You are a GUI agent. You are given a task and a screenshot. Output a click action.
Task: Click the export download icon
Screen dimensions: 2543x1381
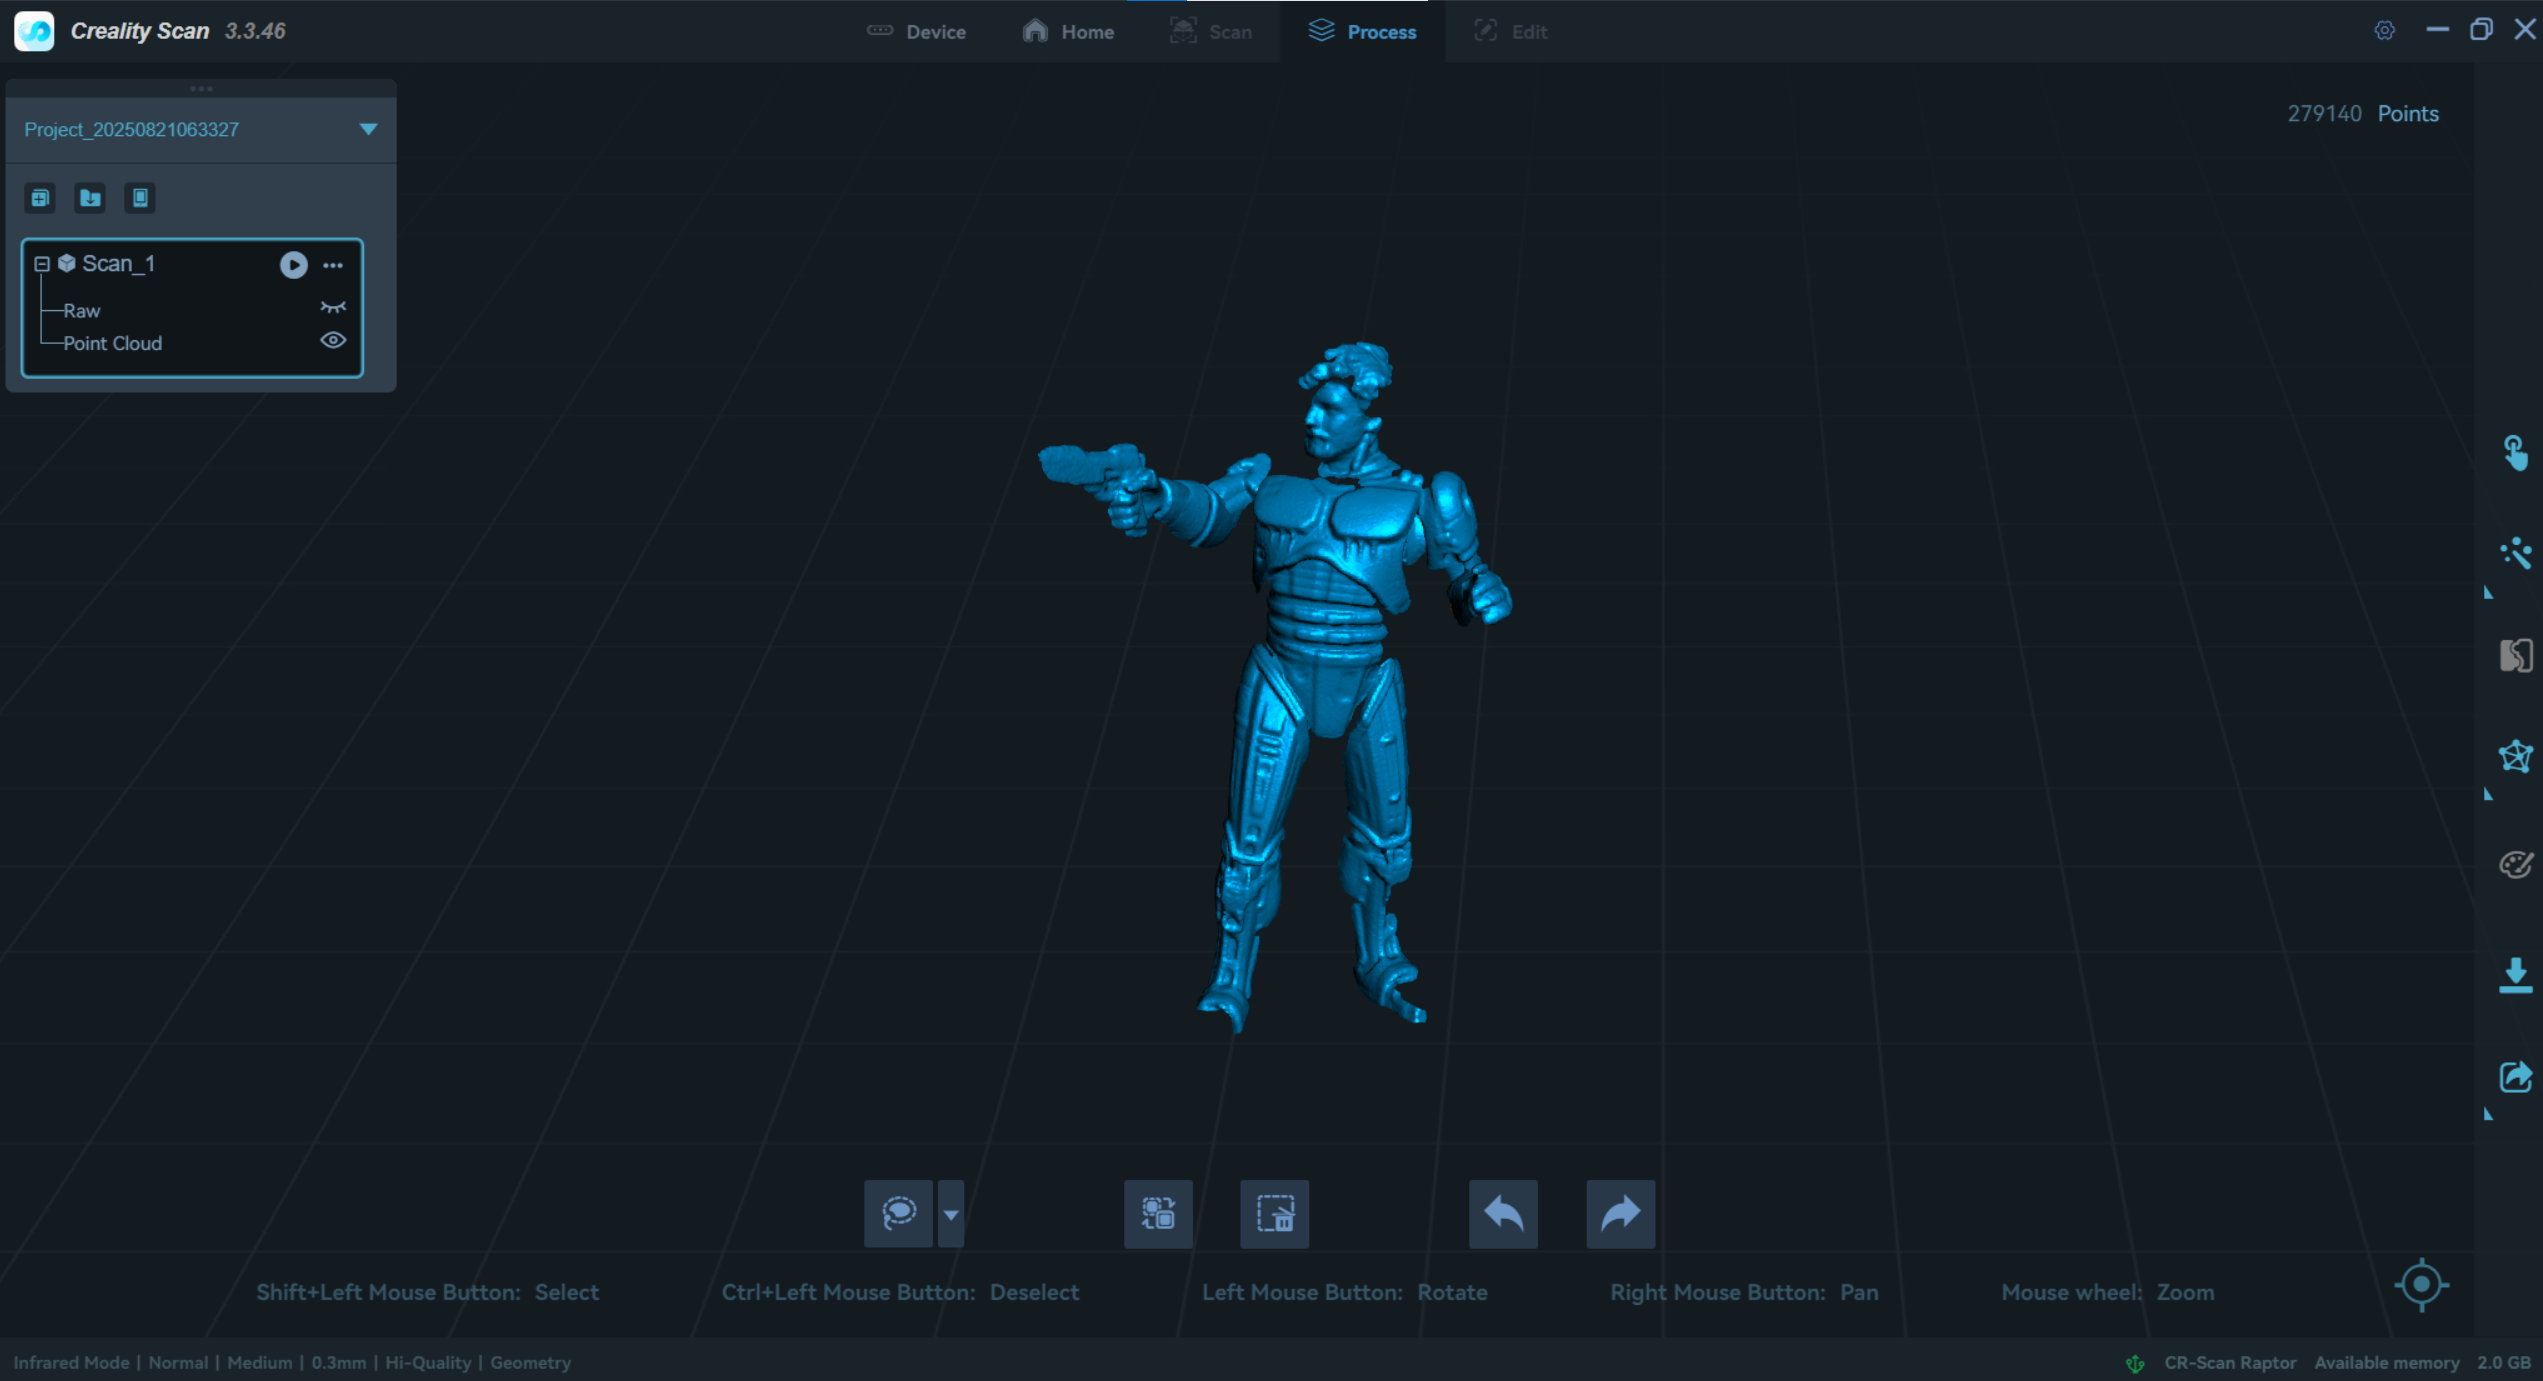2515,974
